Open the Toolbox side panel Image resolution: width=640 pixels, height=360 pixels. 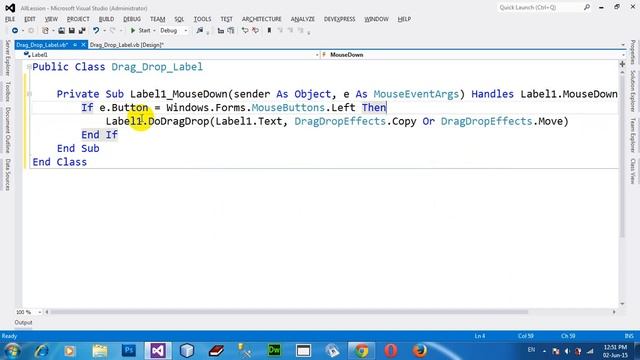click(x=7, y=91)
